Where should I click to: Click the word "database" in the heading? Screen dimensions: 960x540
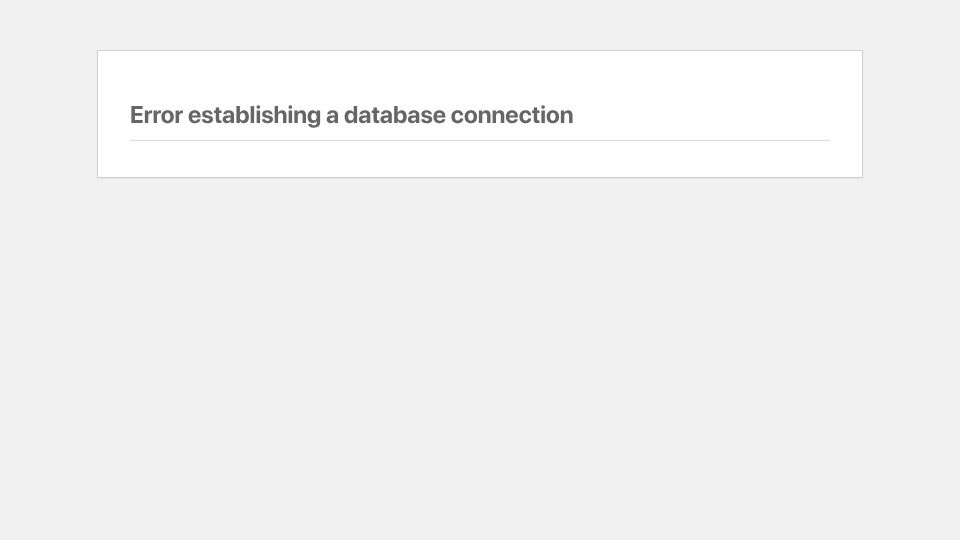point(394,115)
